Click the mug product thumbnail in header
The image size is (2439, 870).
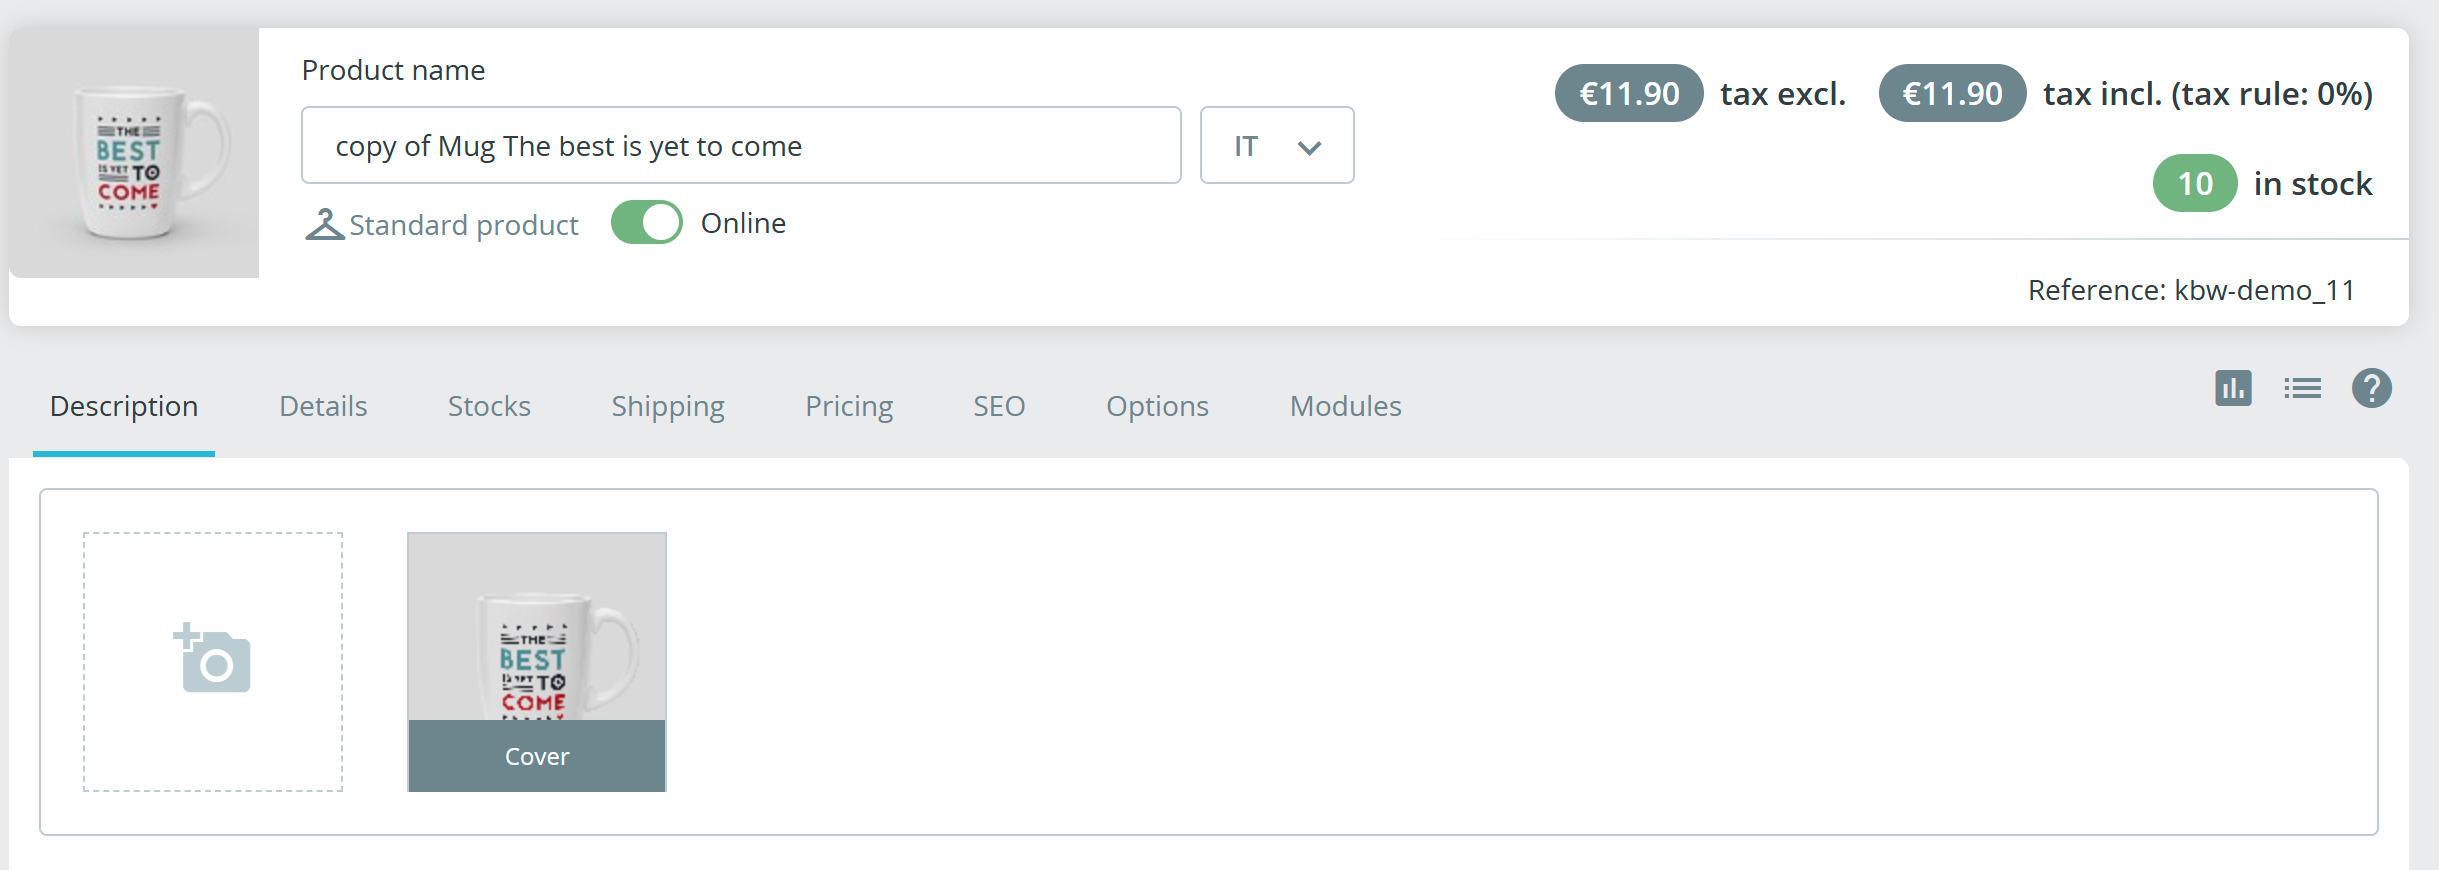(x=134, y=153)
